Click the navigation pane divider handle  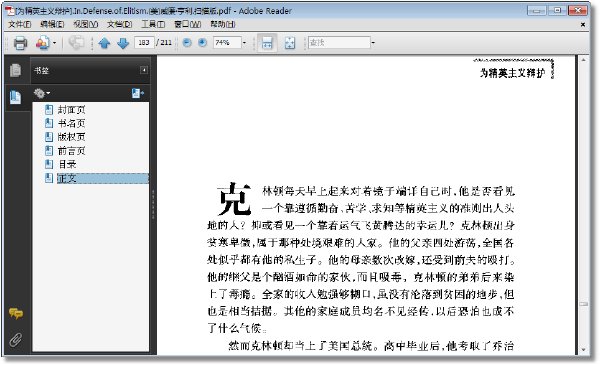(x=153, y=204)
